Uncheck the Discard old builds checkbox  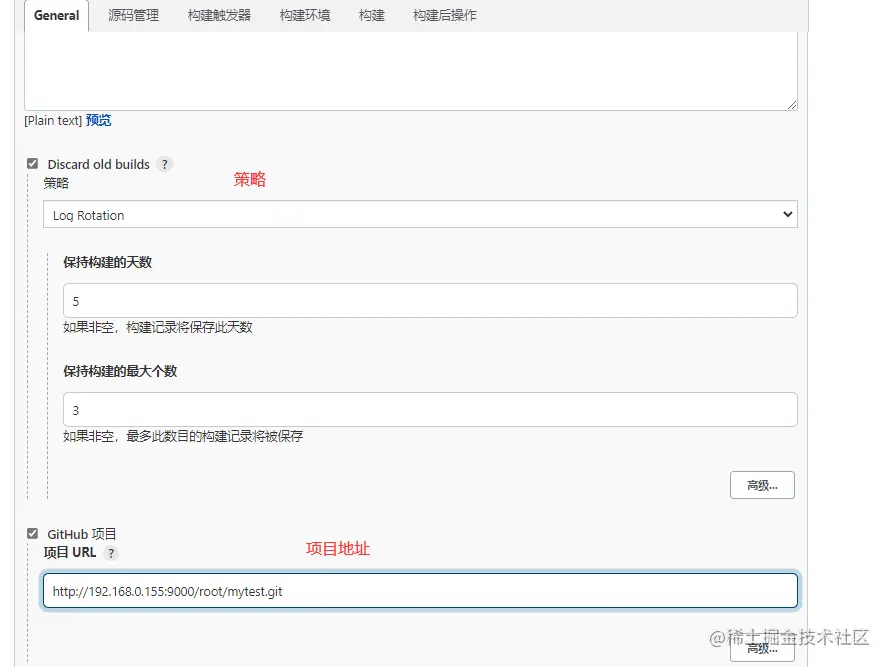(x=32, y=164)
